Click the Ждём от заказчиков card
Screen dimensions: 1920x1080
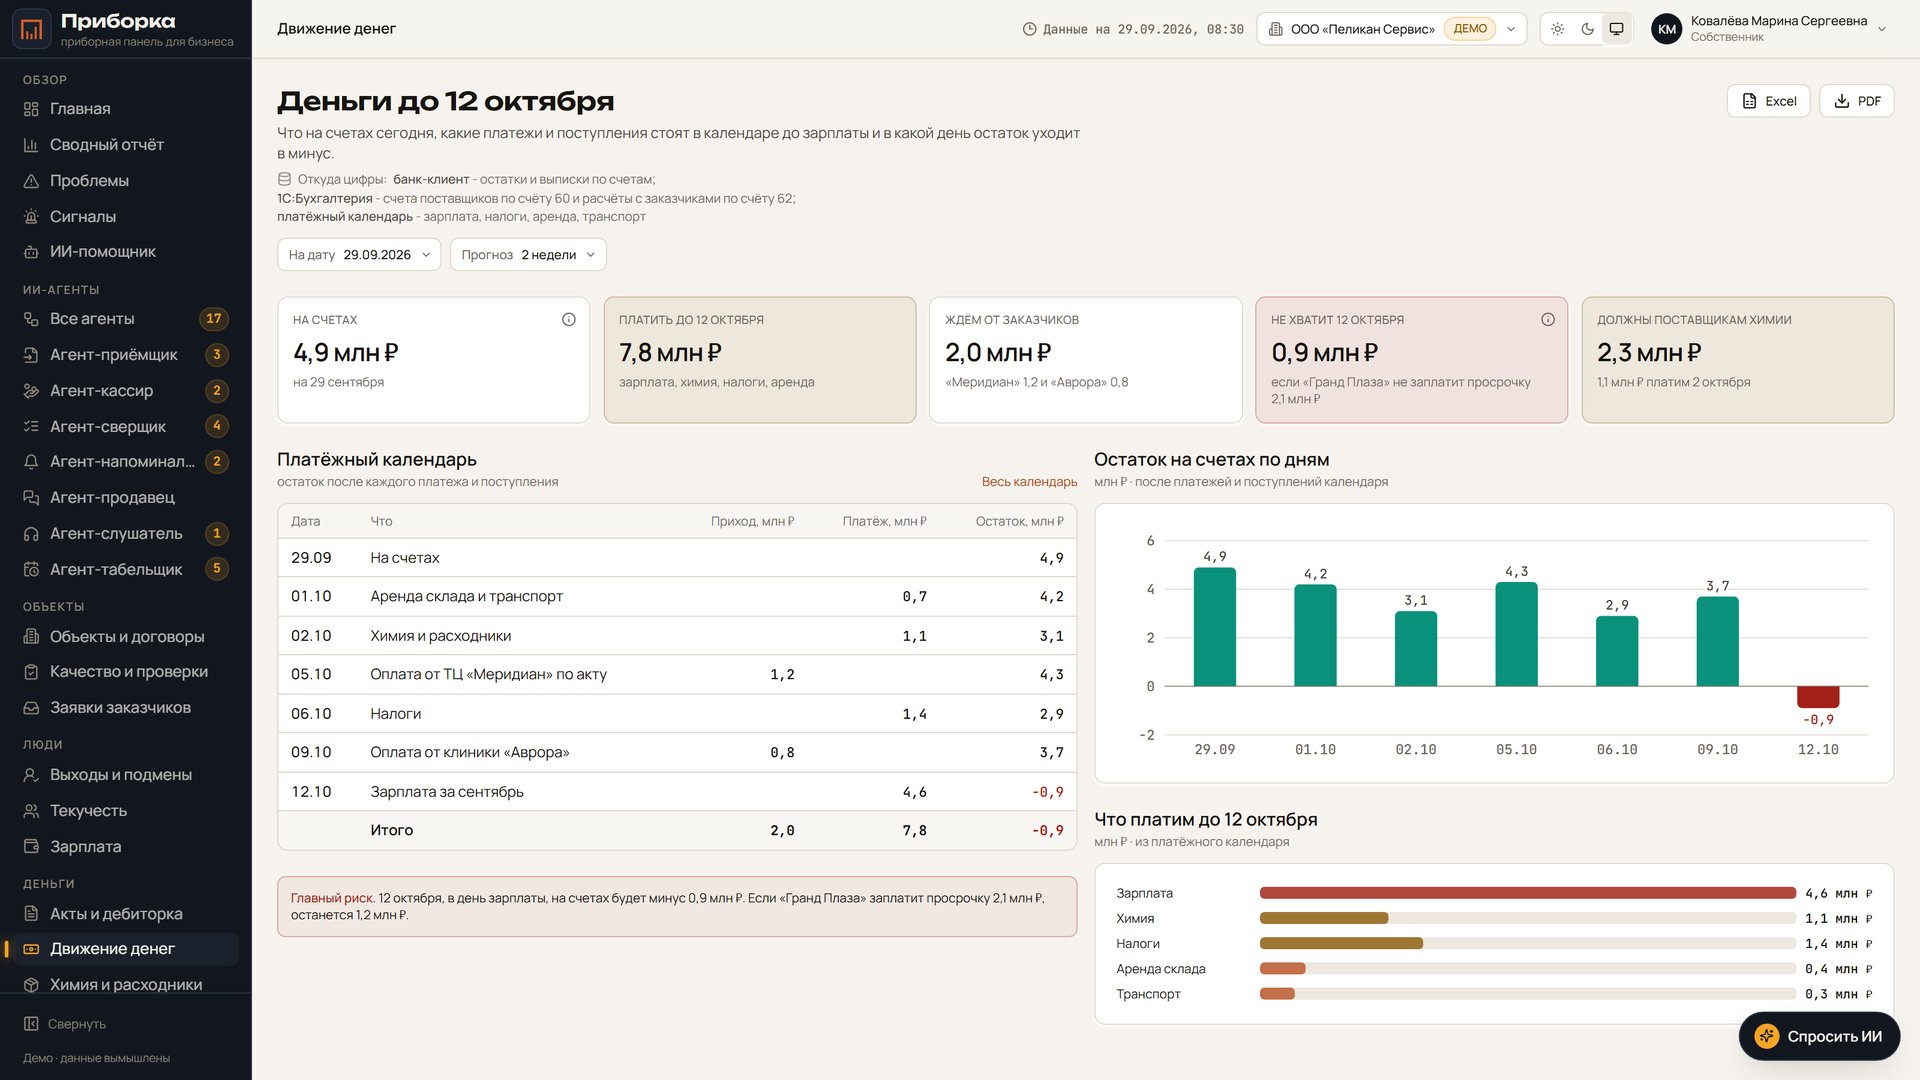1085,360
